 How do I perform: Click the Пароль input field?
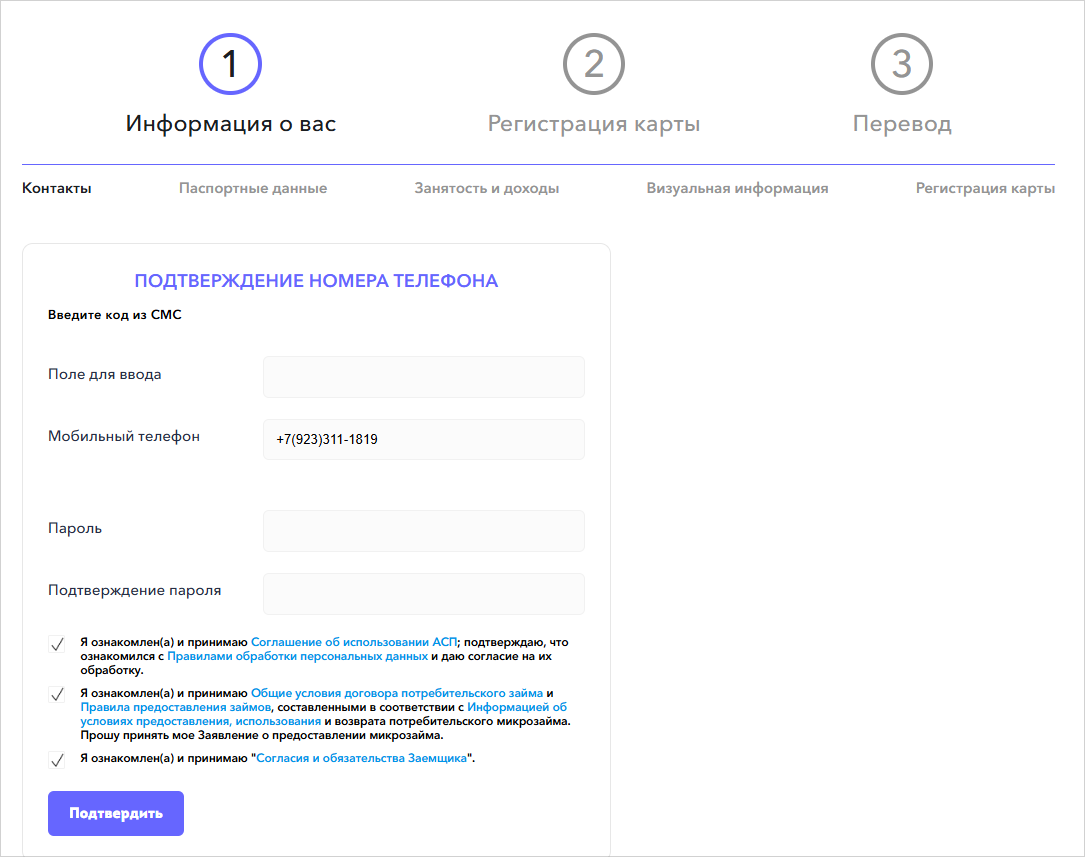click(x=423, y=531)
